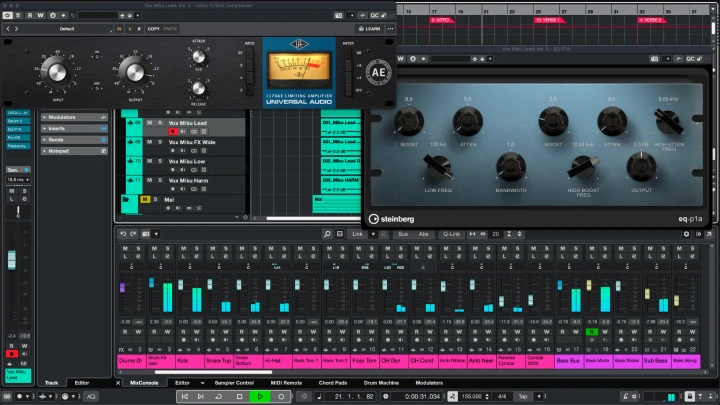Toggle Read automation in compressor window
Viewport: 720px width, 405px height.
tap(30, 15)
